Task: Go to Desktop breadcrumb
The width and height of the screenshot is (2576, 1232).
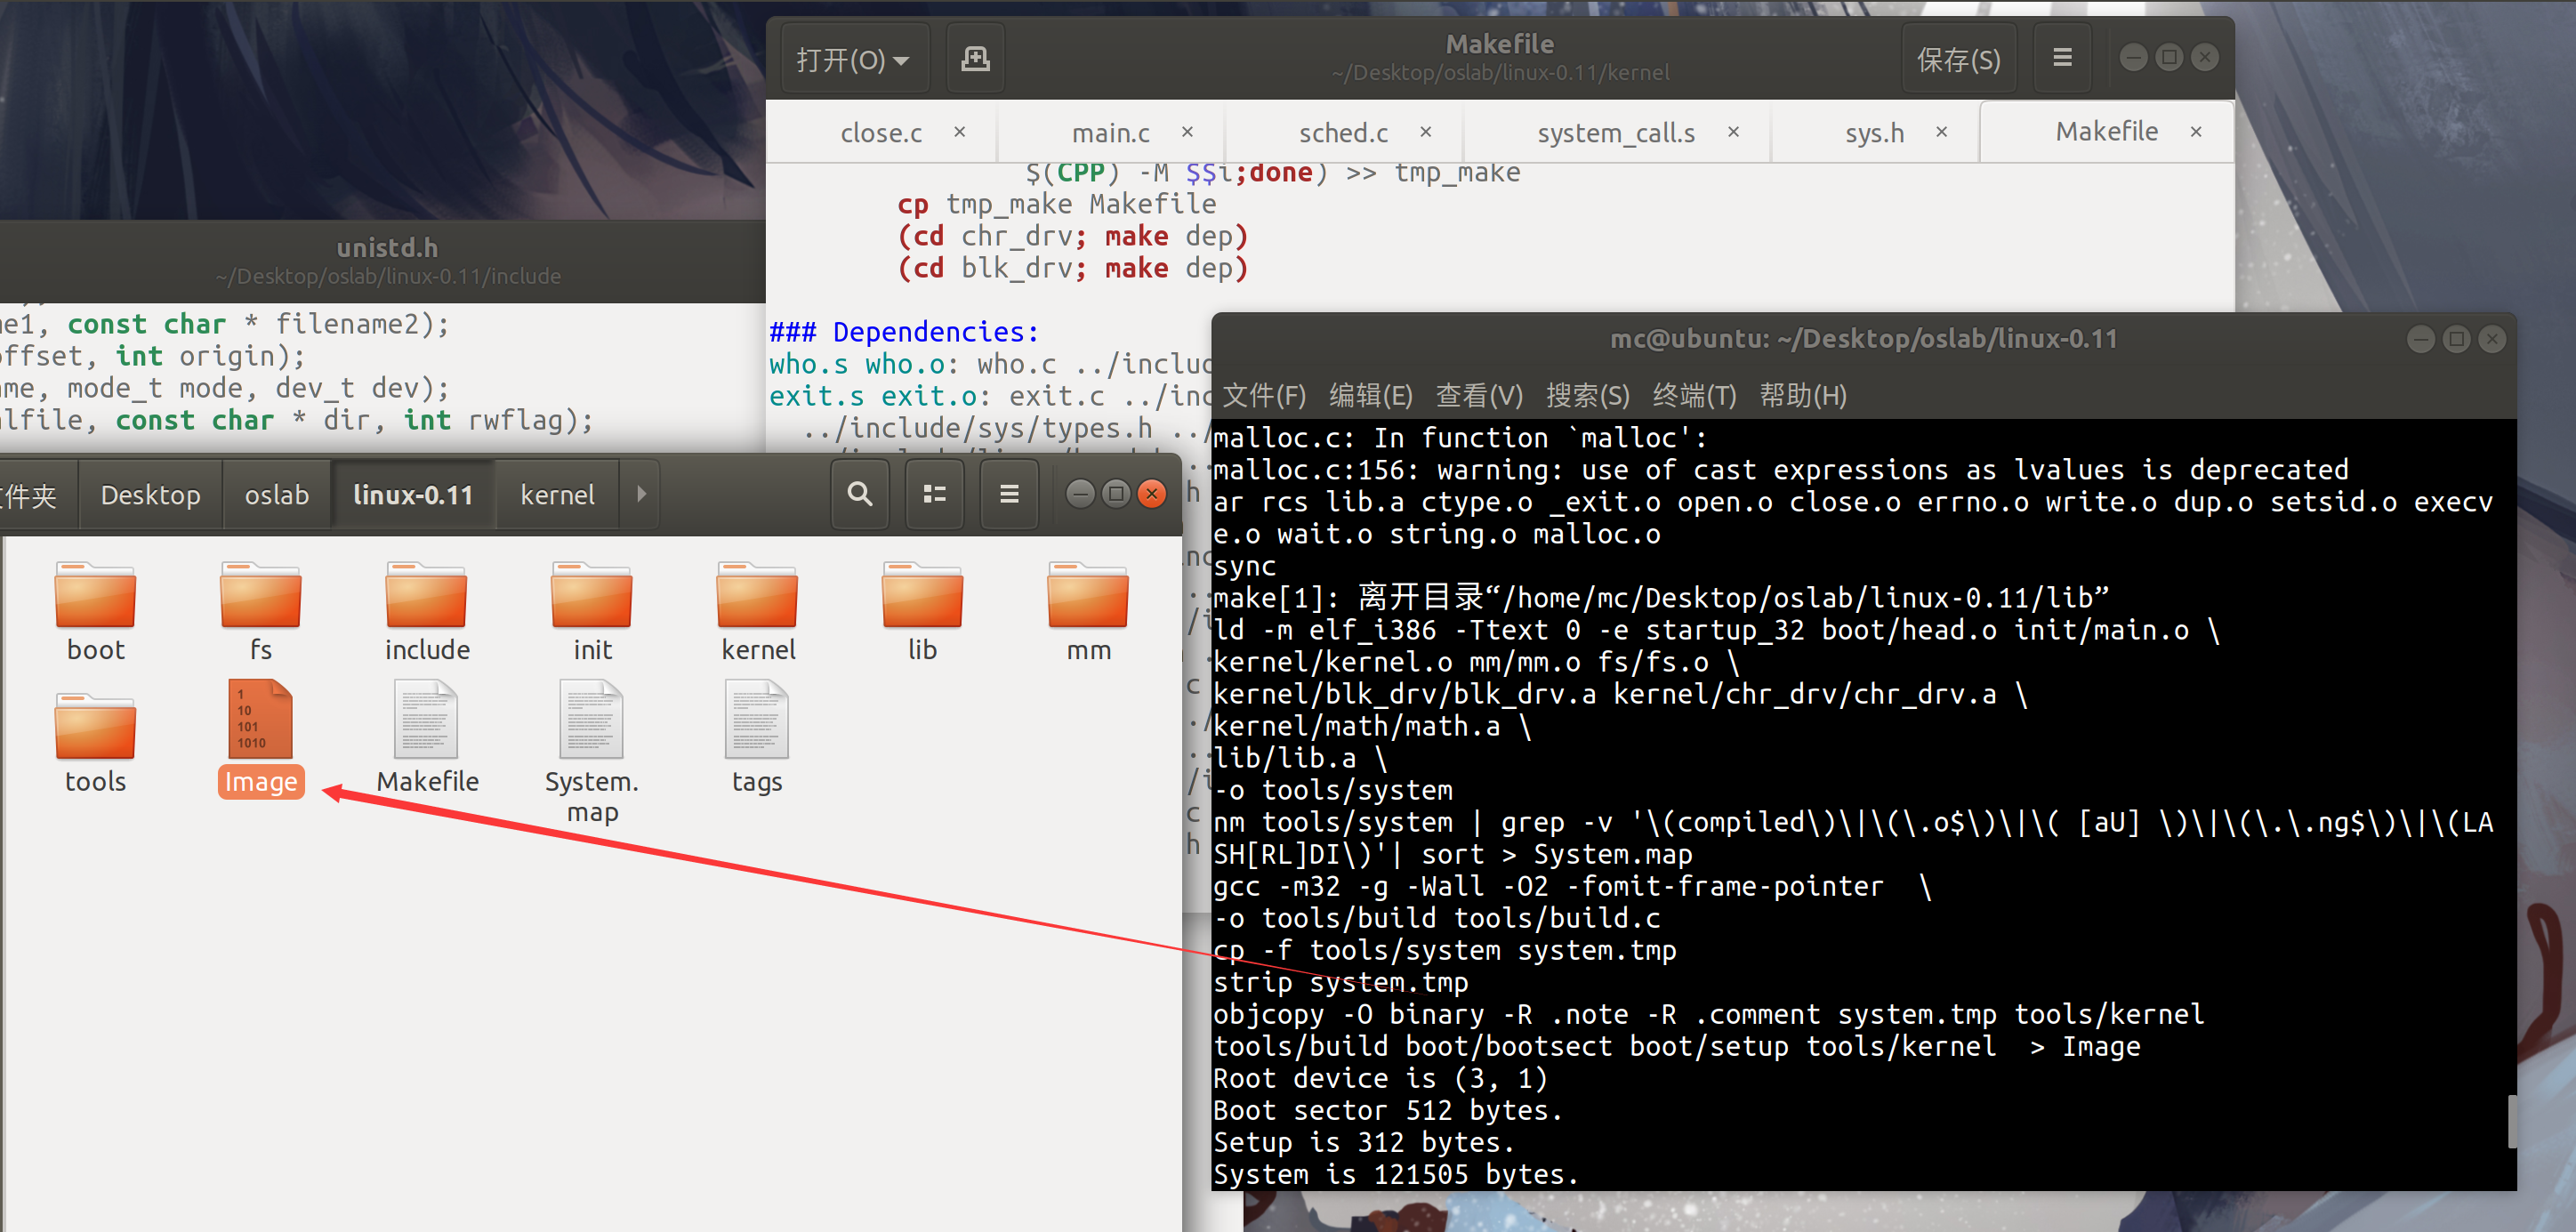Action: [150, 495]
